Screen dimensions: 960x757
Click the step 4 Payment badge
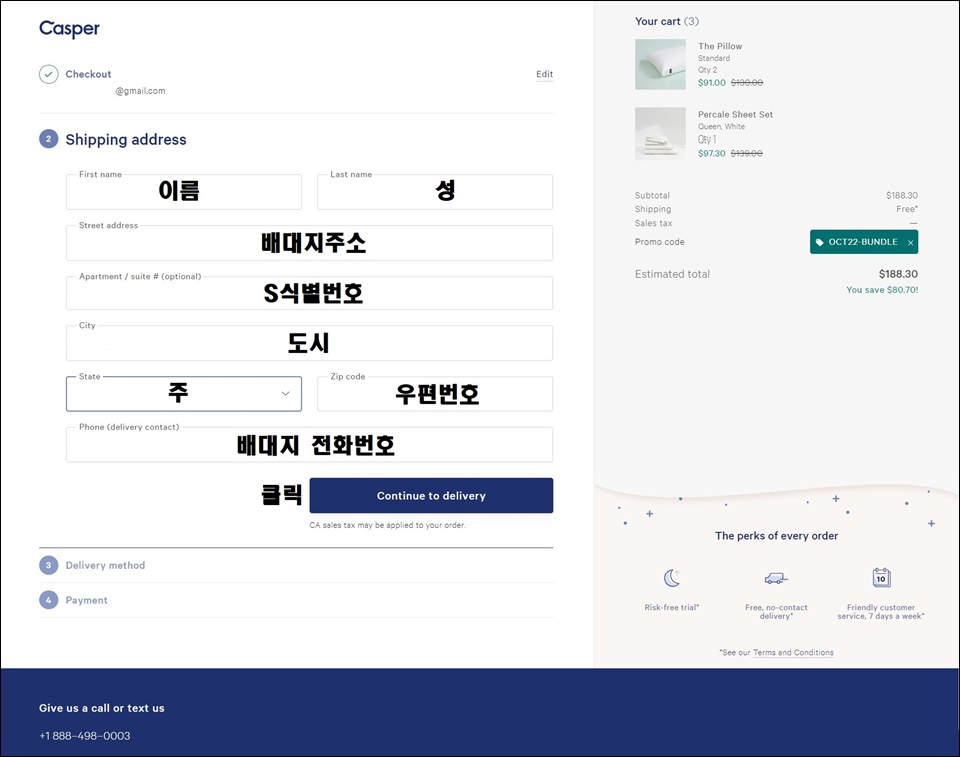tap(49, 600)
